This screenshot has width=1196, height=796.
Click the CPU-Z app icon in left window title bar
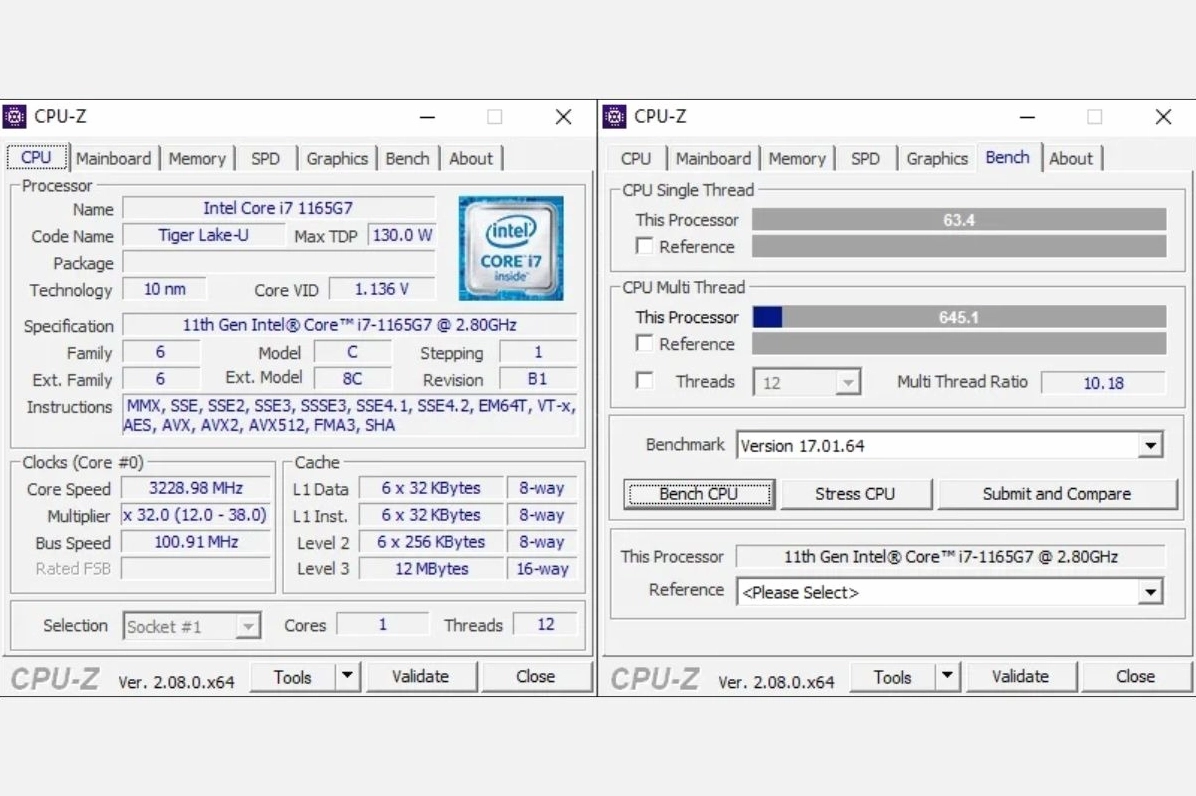pyautogui.click(x=14, y=117)
